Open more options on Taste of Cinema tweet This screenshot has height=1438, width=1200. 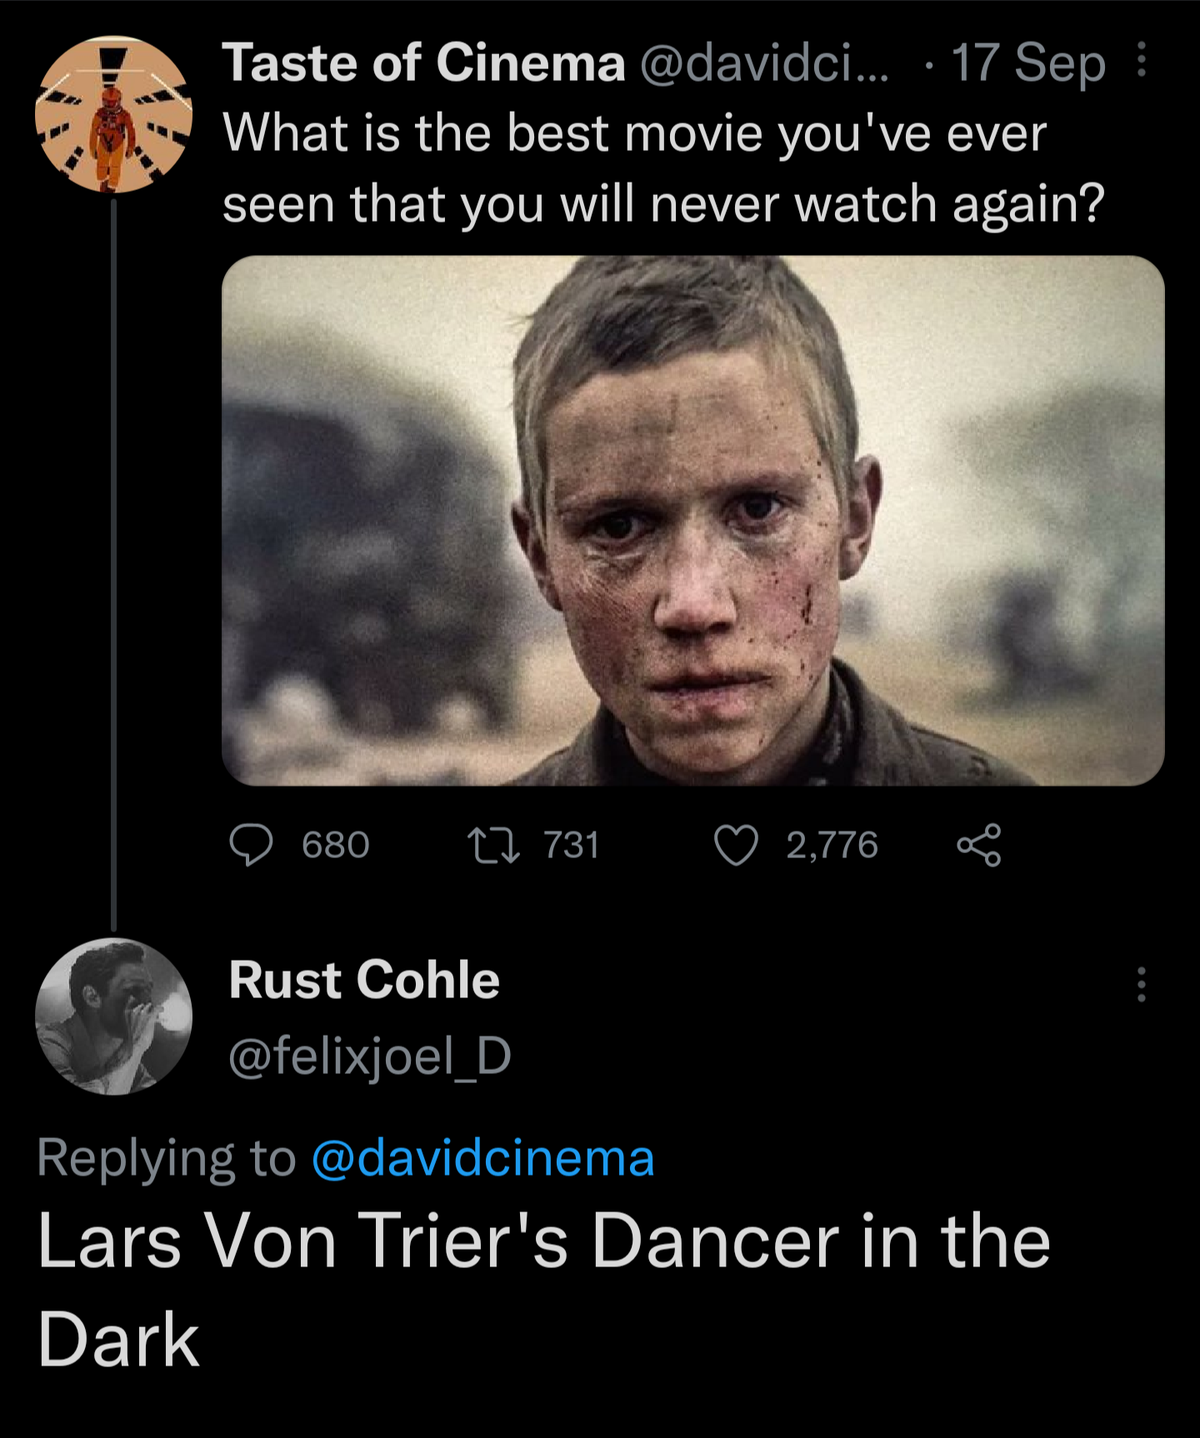[x=1141, y=61]
